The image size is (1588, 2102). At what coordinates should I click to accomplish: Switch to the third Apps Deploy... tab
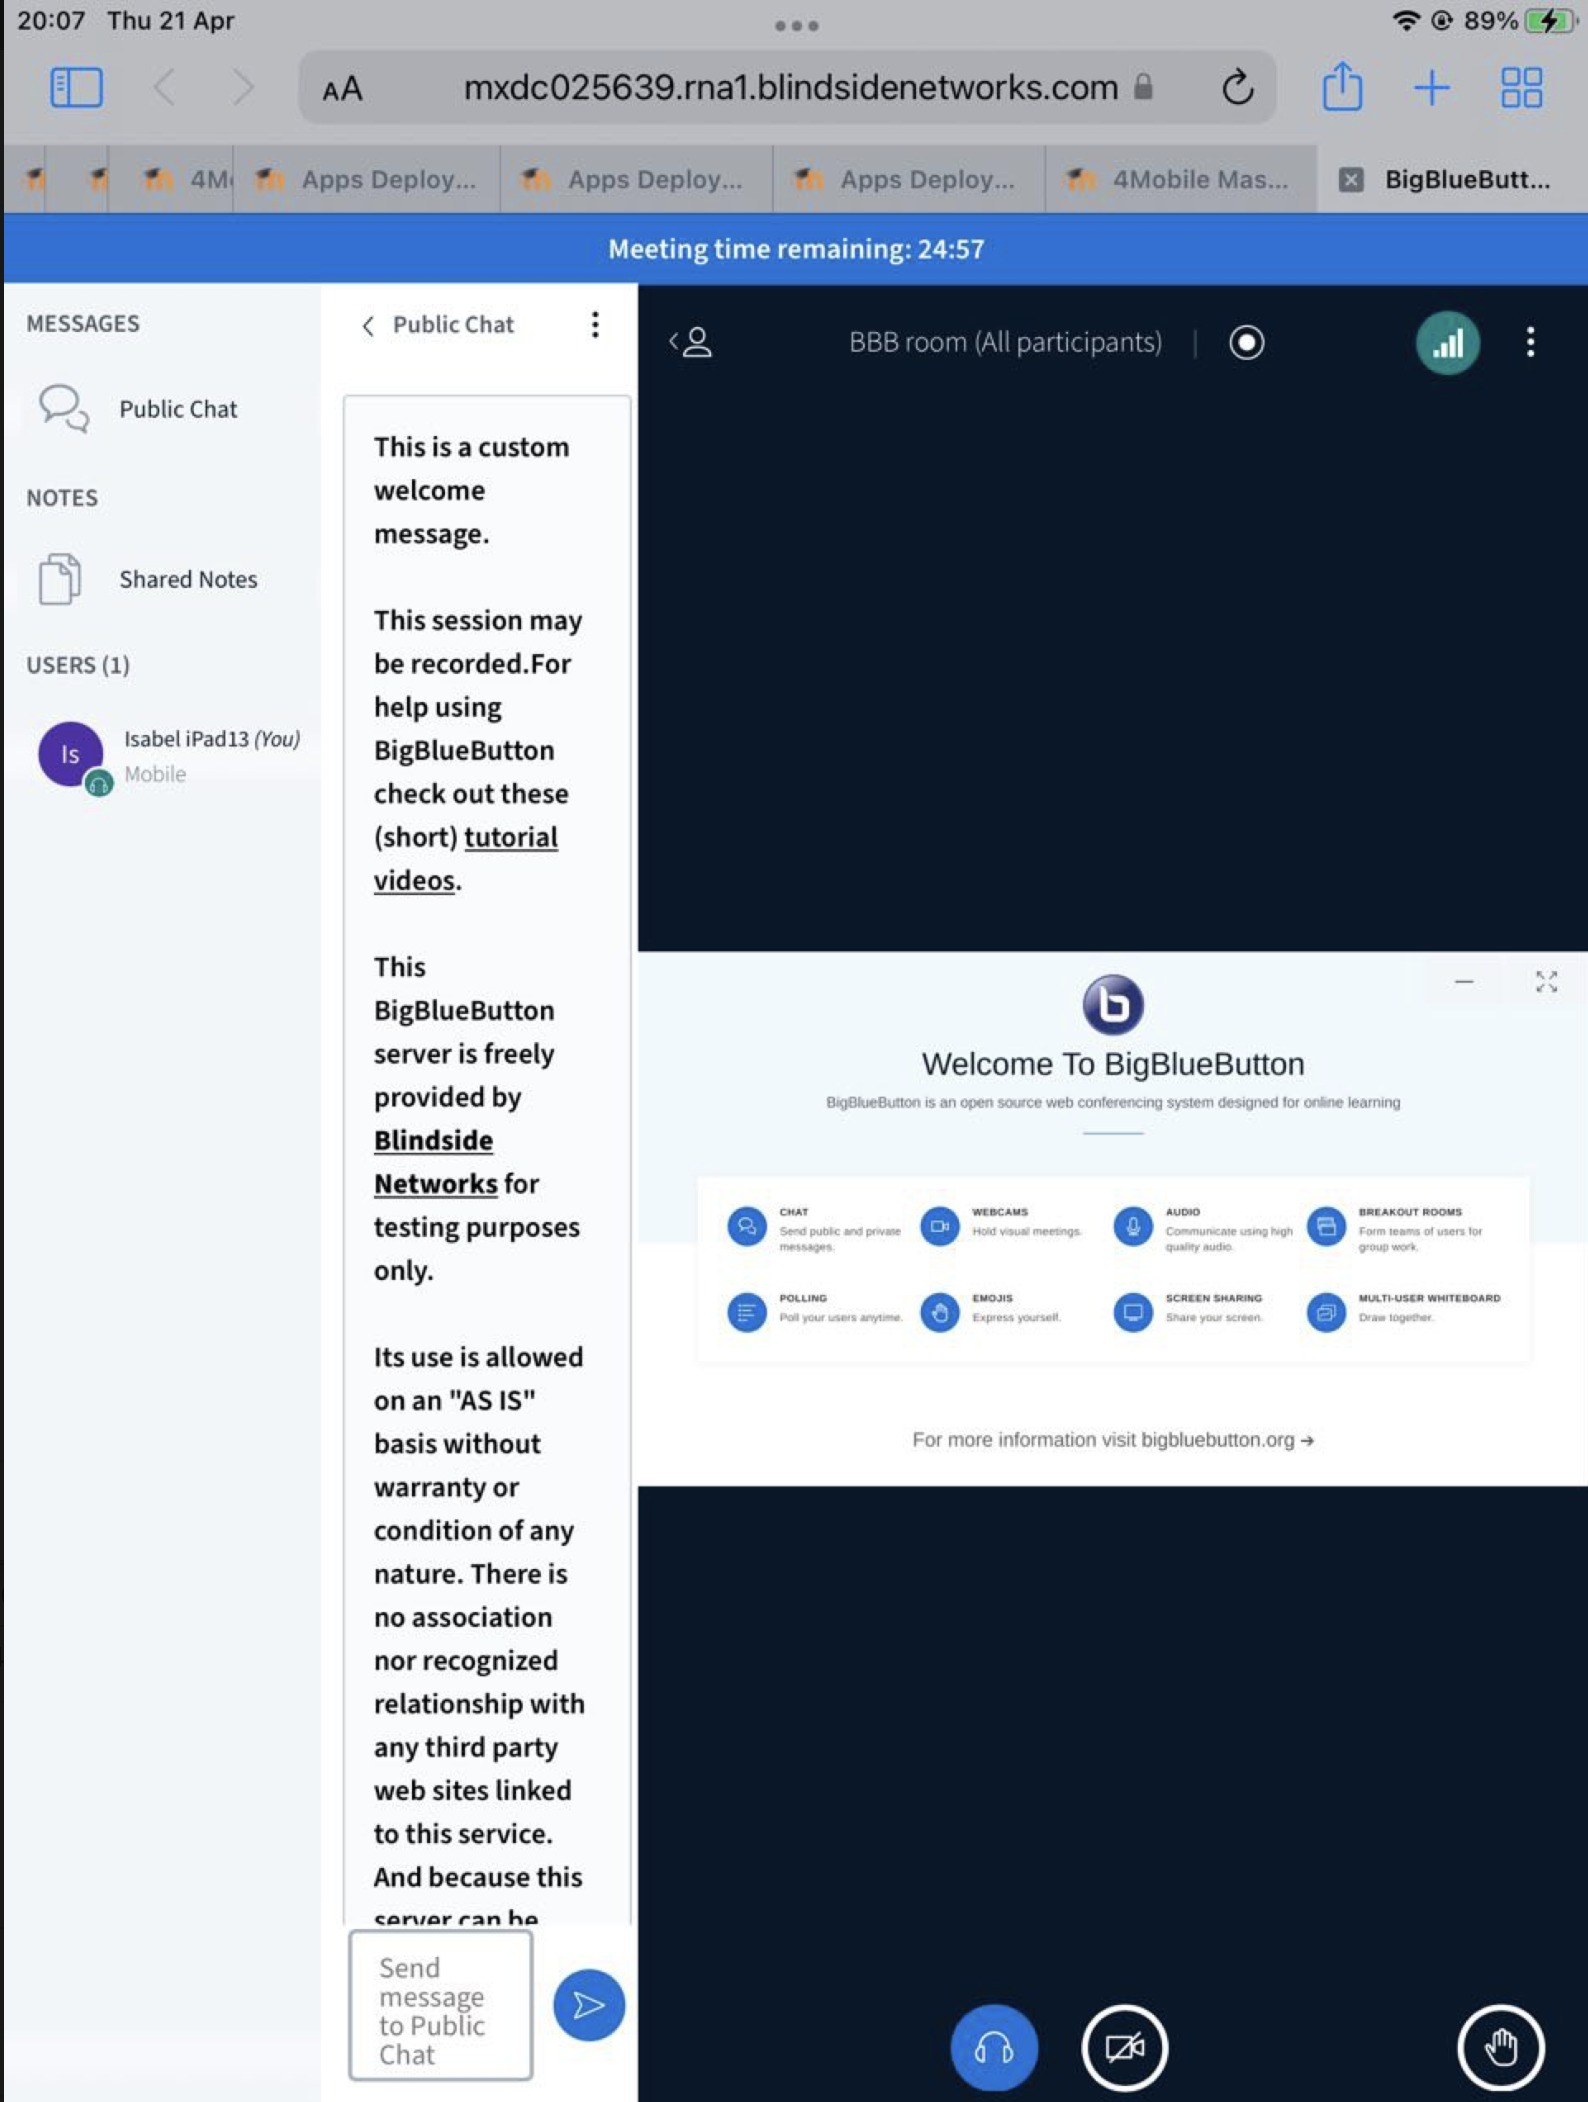tap(908, 179)
